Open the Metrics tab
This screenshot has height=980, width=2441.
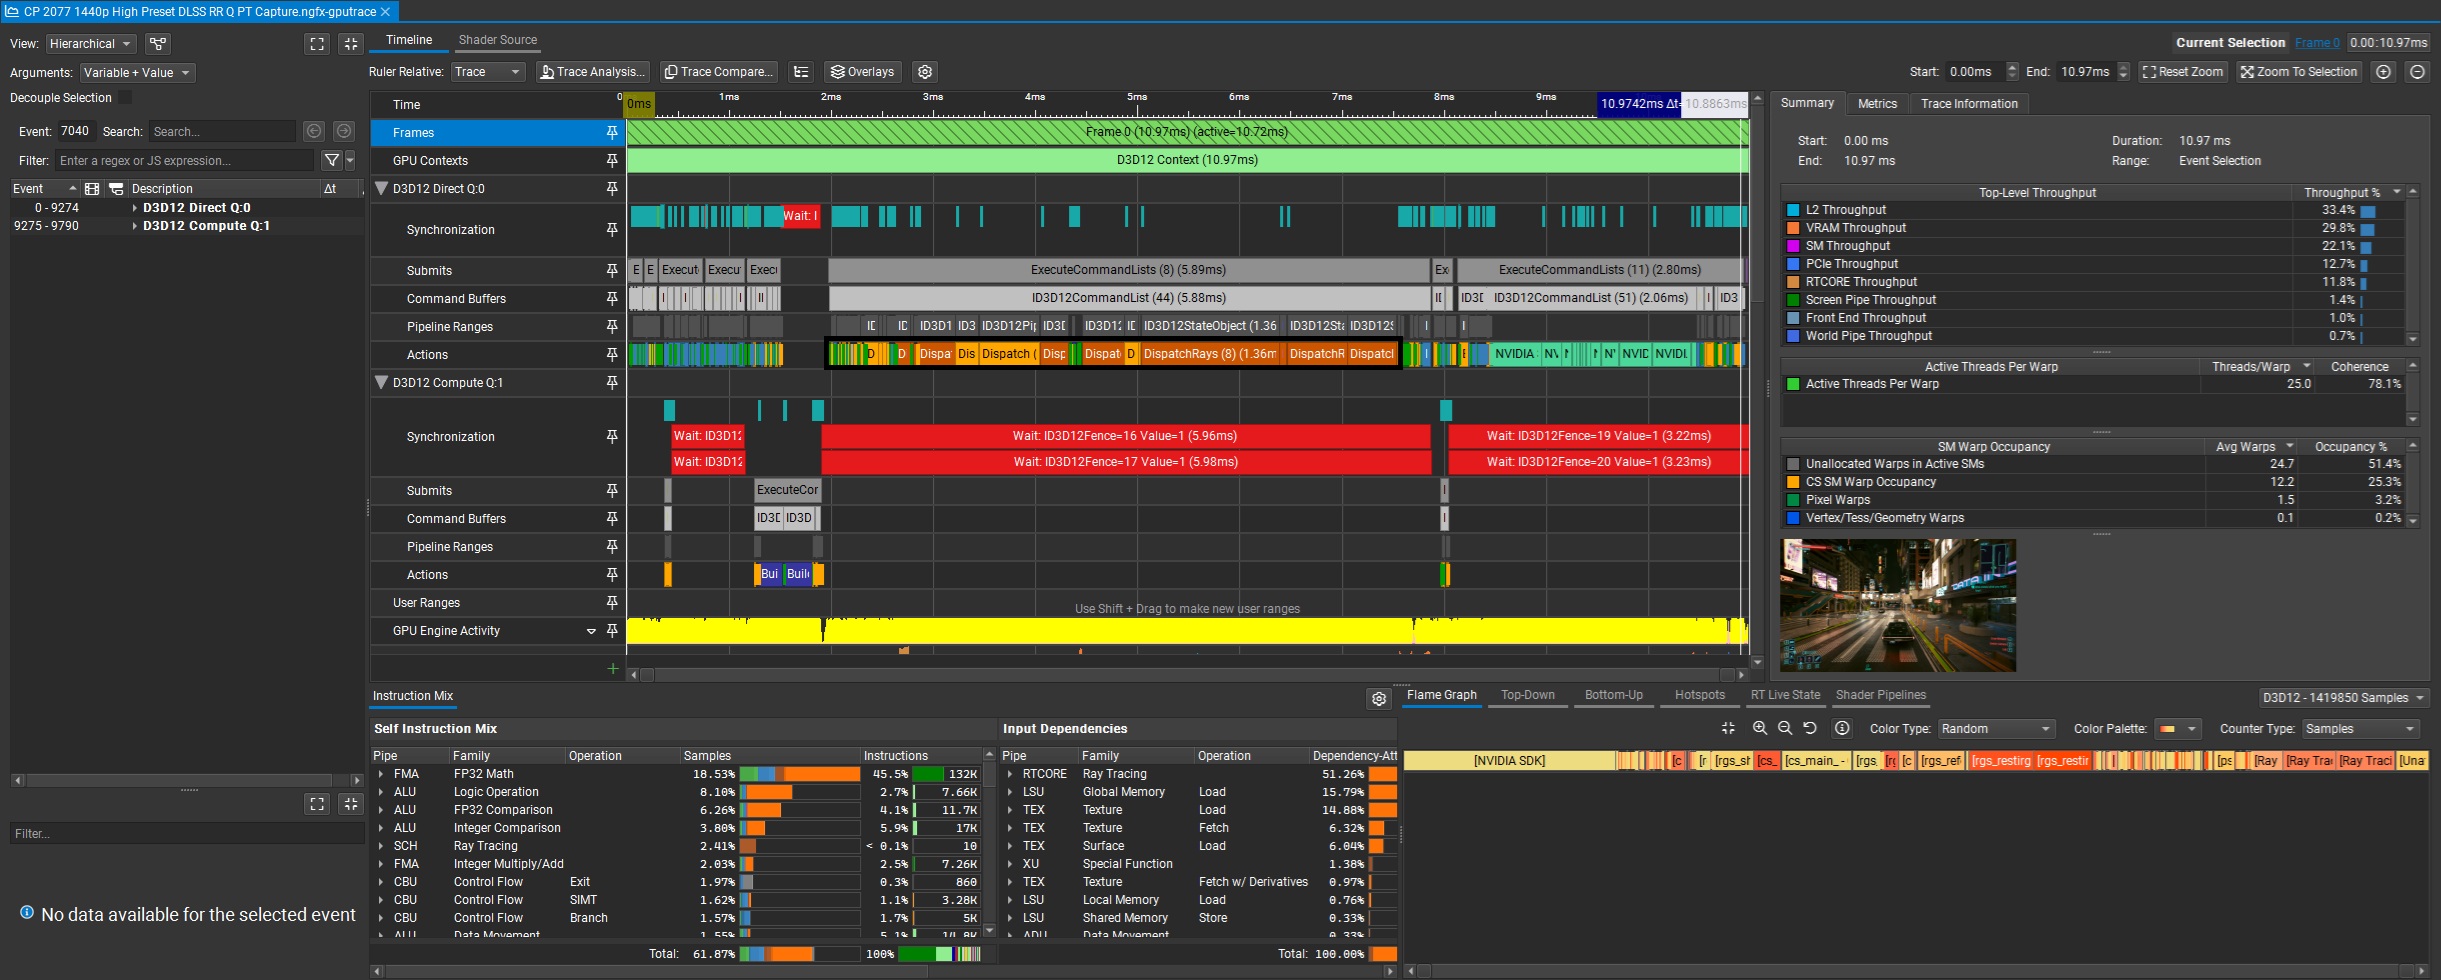tap(1877, 104)
